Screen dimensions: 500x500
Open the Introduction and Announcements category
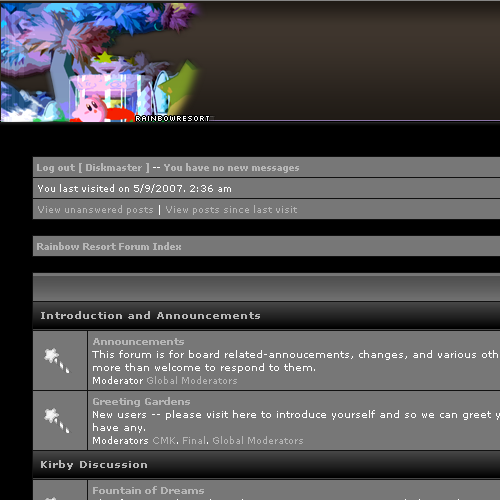[150, 315]
